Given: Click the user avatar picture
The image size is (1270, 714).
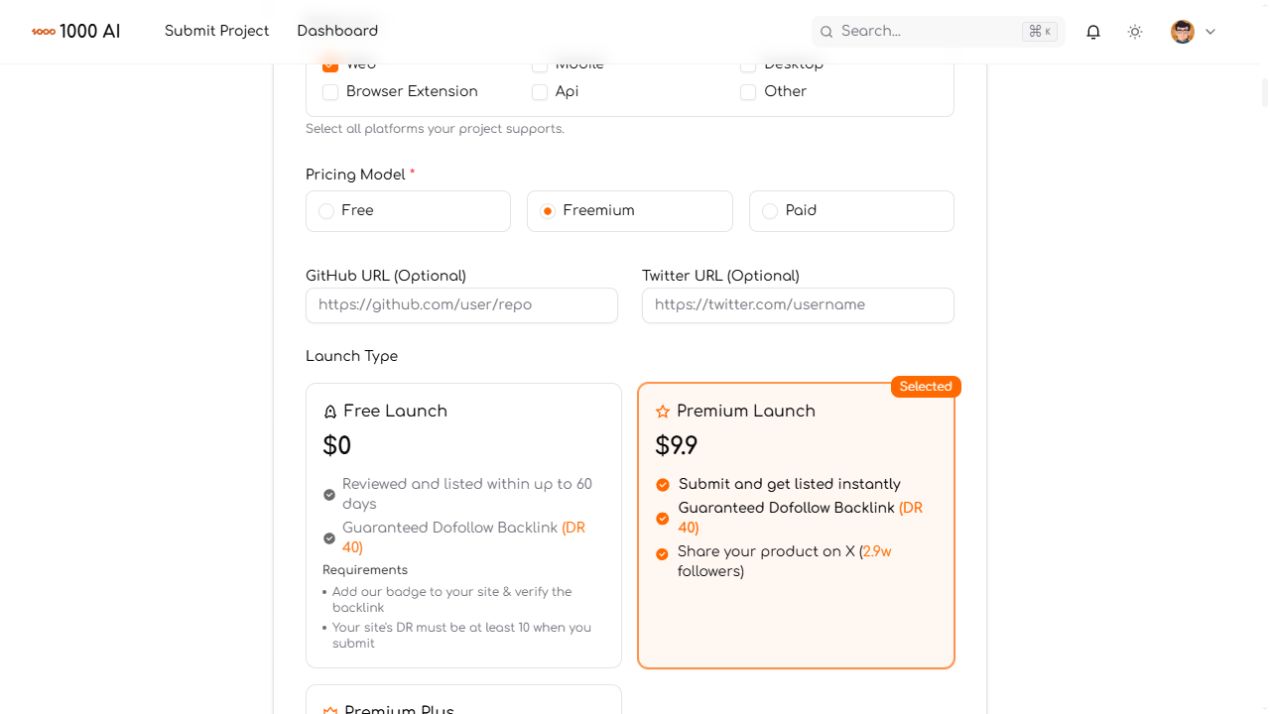Looking at the screenshot, I should pos(1183,31).
